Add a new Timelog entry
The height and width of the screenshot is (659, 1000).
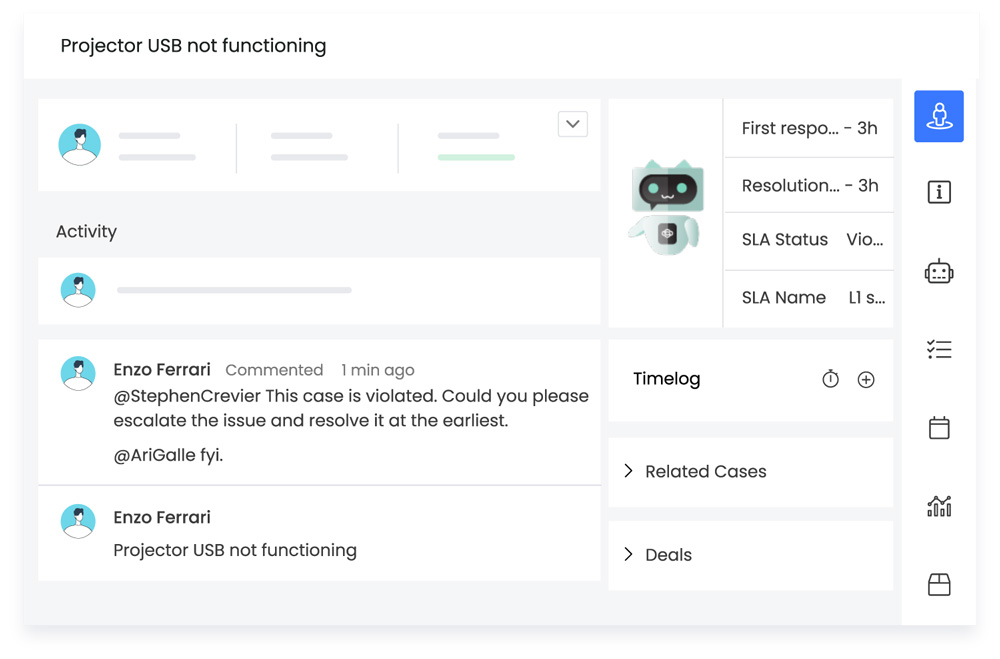866,379
